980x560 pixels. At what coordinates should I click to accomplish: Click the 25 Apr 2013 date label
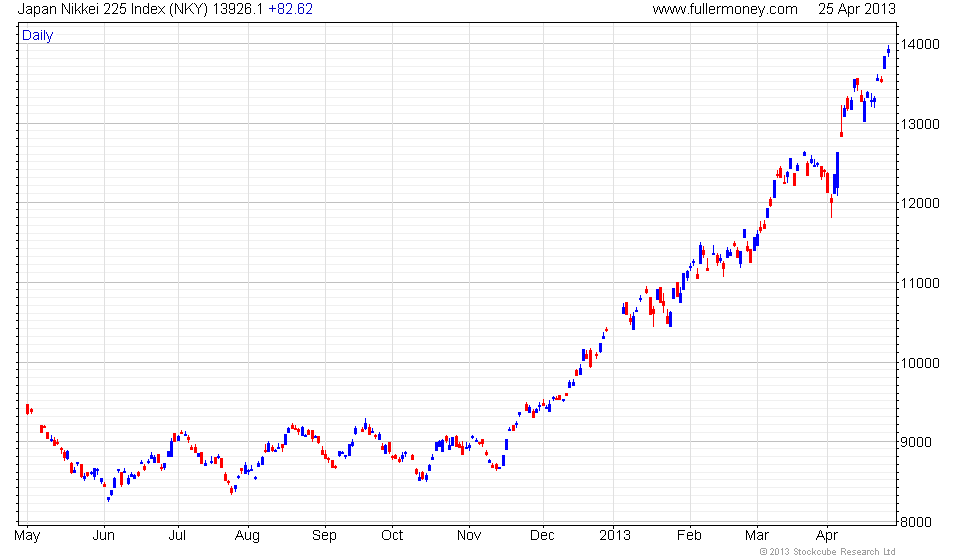[x=856, y=9]
